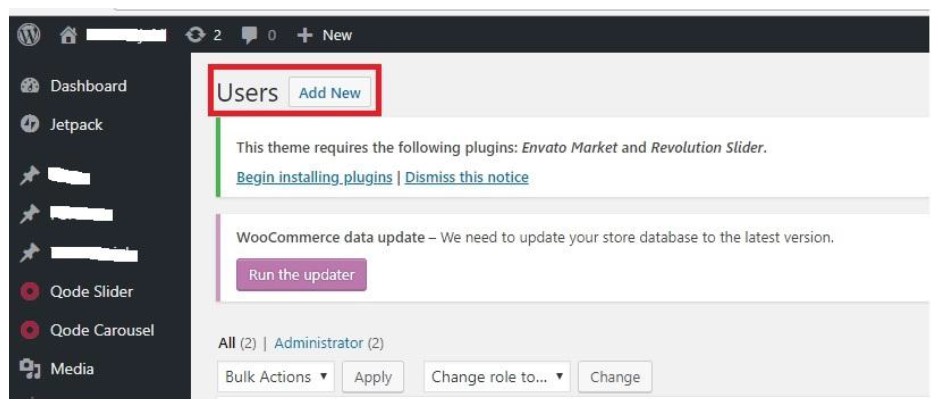Open the site home icon
Image resolution: width=939 pixels, height=409 pixels.
[68, 35]
